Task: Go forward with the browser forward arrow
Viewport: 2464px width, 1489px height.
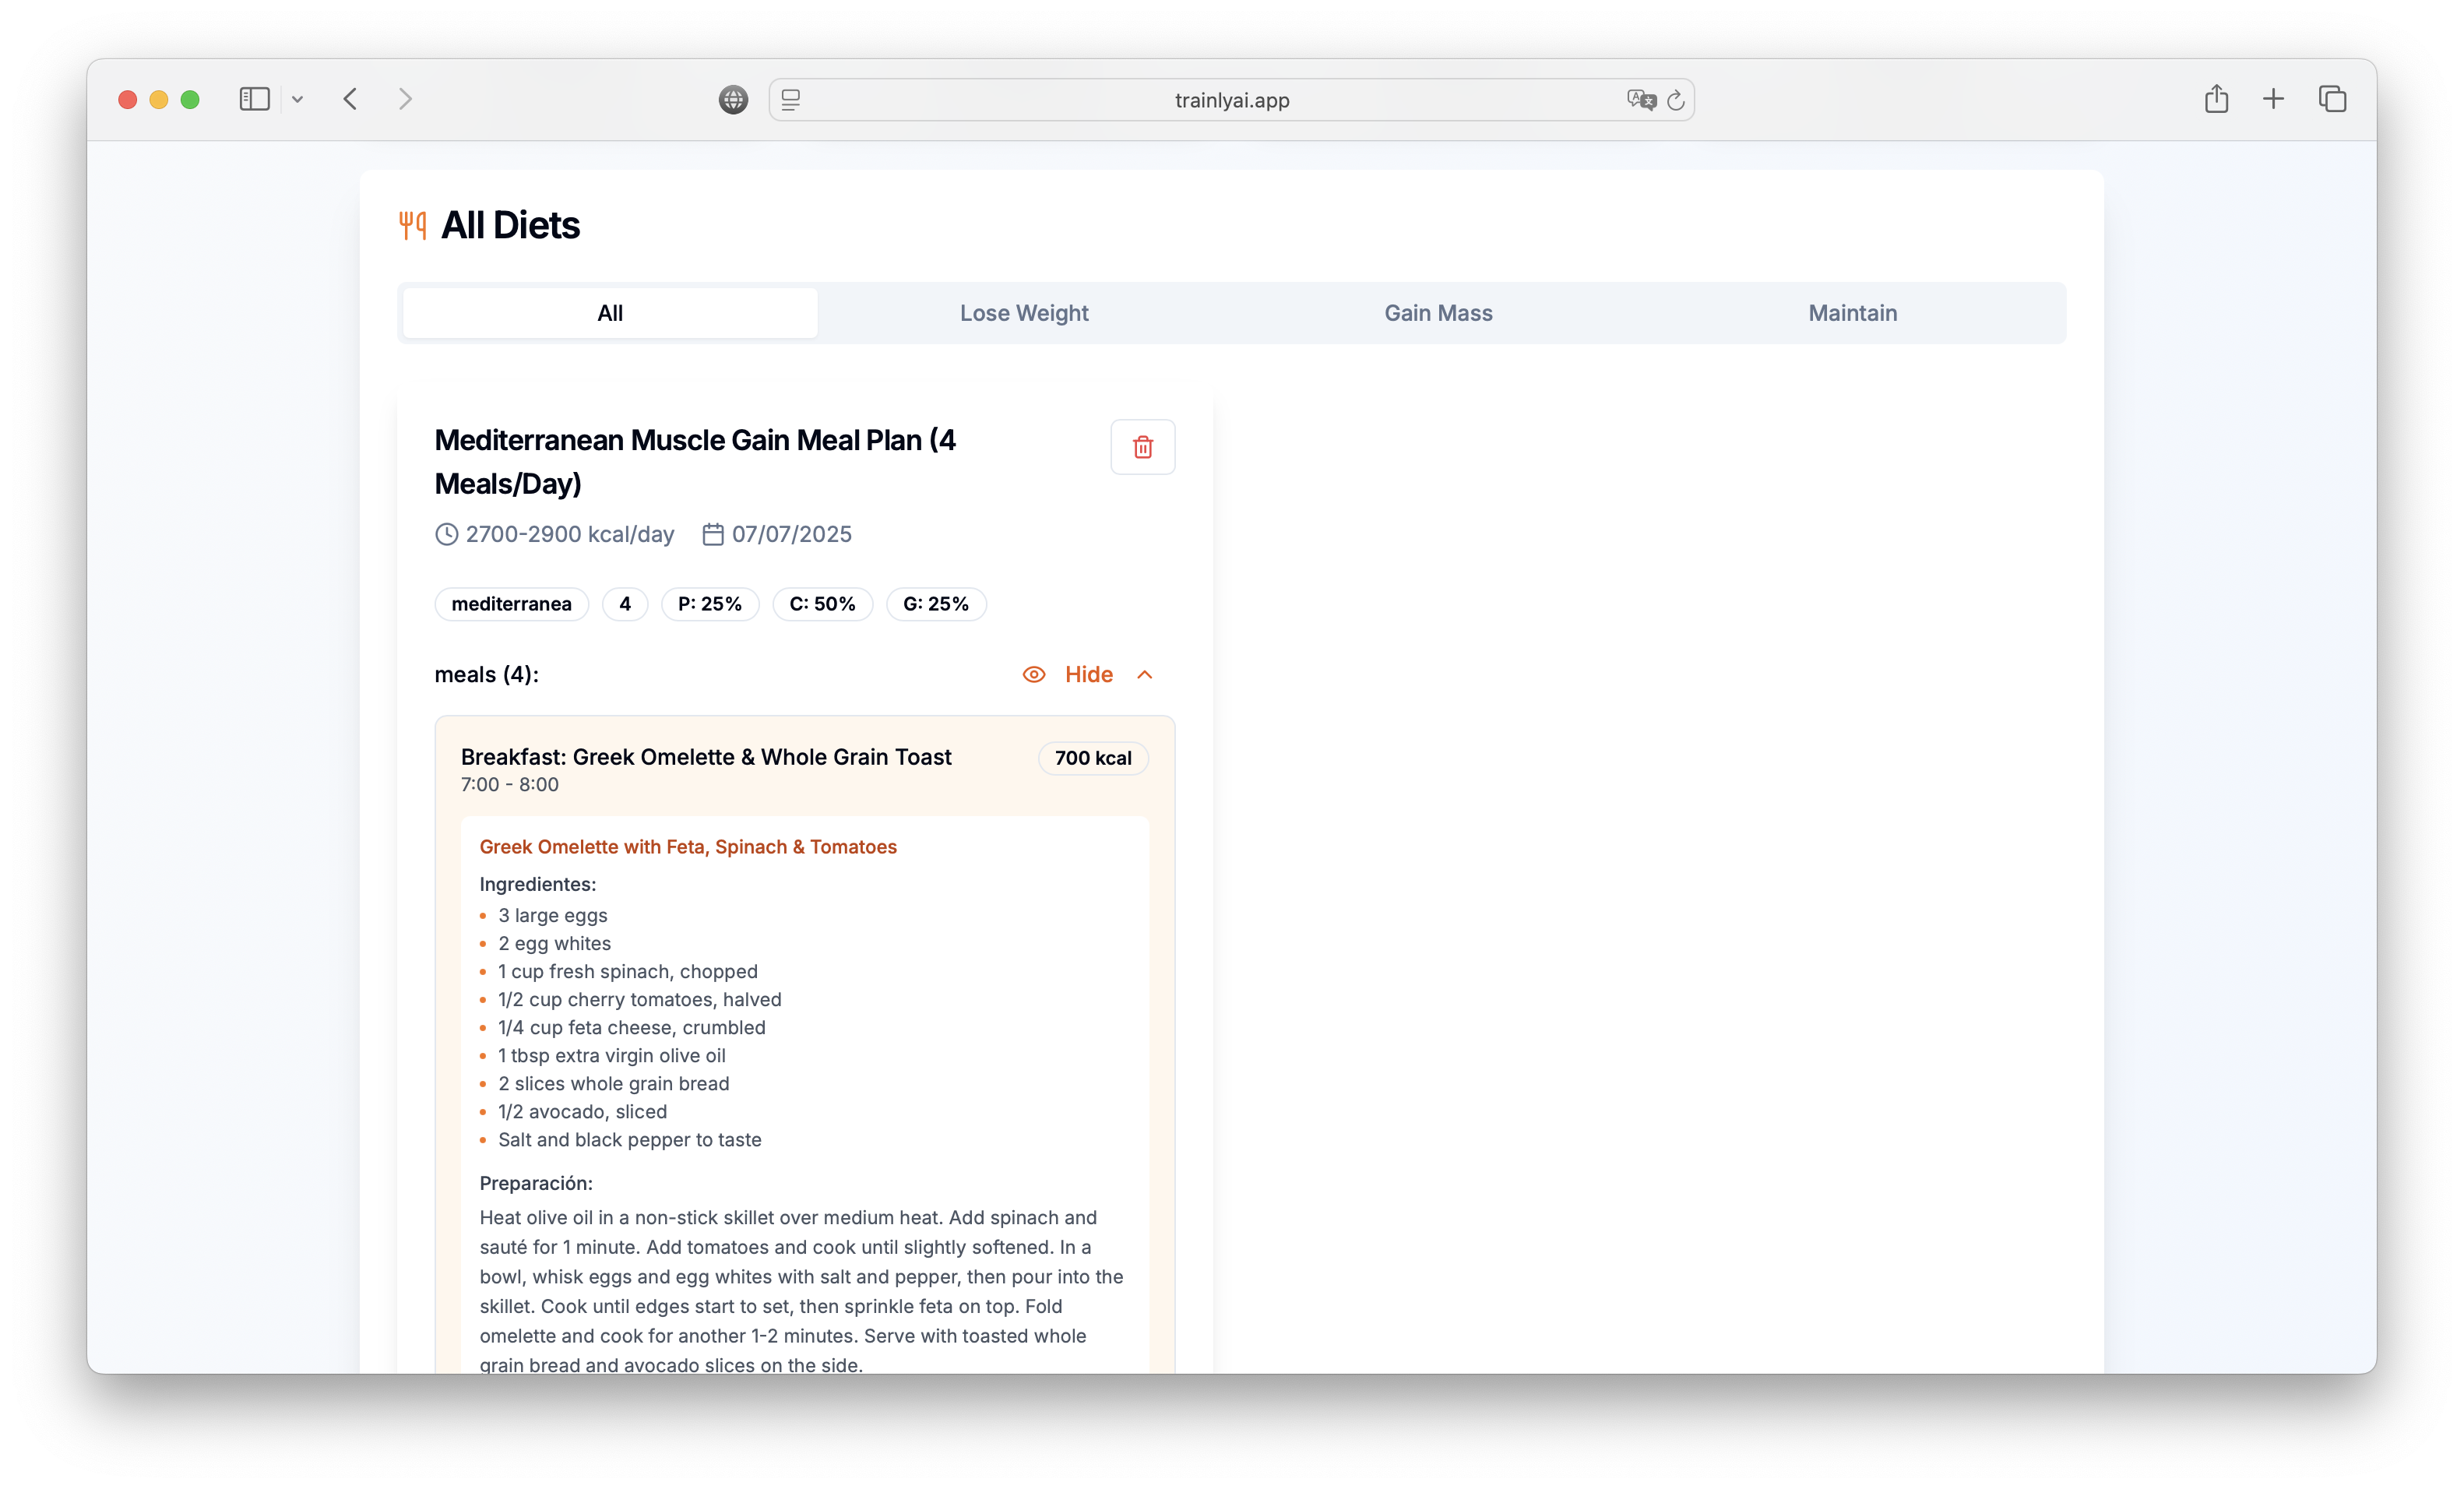Action: 405,99
